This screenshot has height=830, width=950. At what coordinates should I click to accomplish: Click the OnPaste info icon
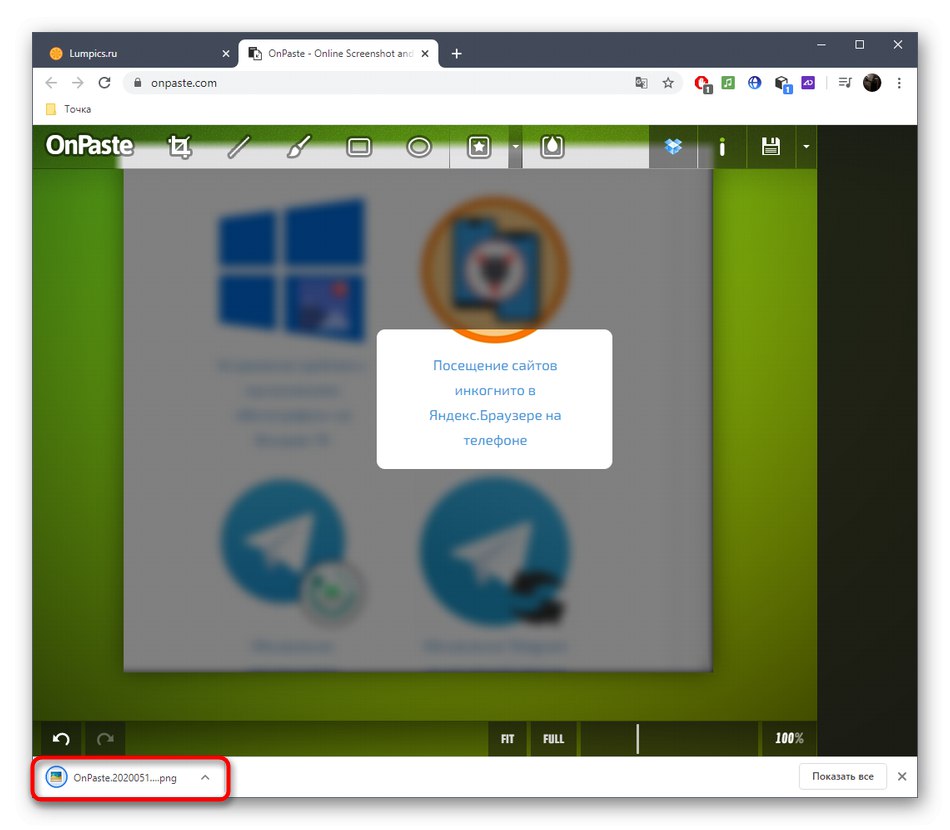(x=722, y=146)
